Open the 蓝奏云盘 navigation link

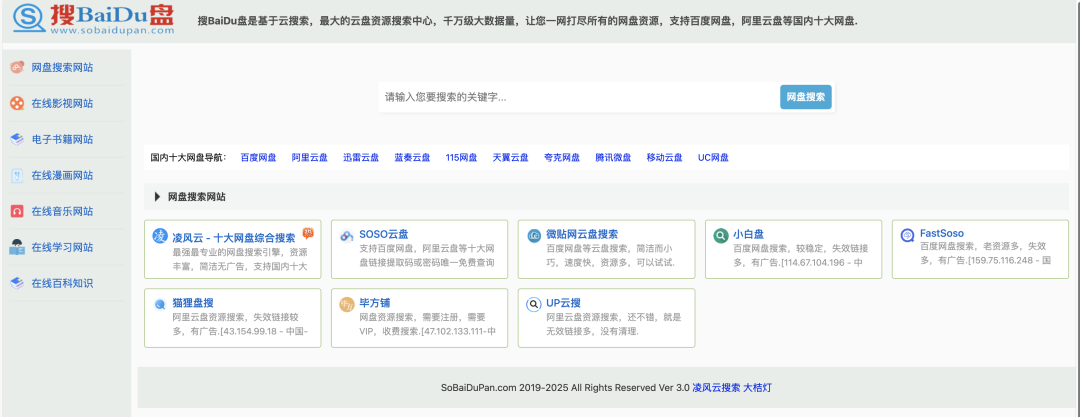point(412,157)
